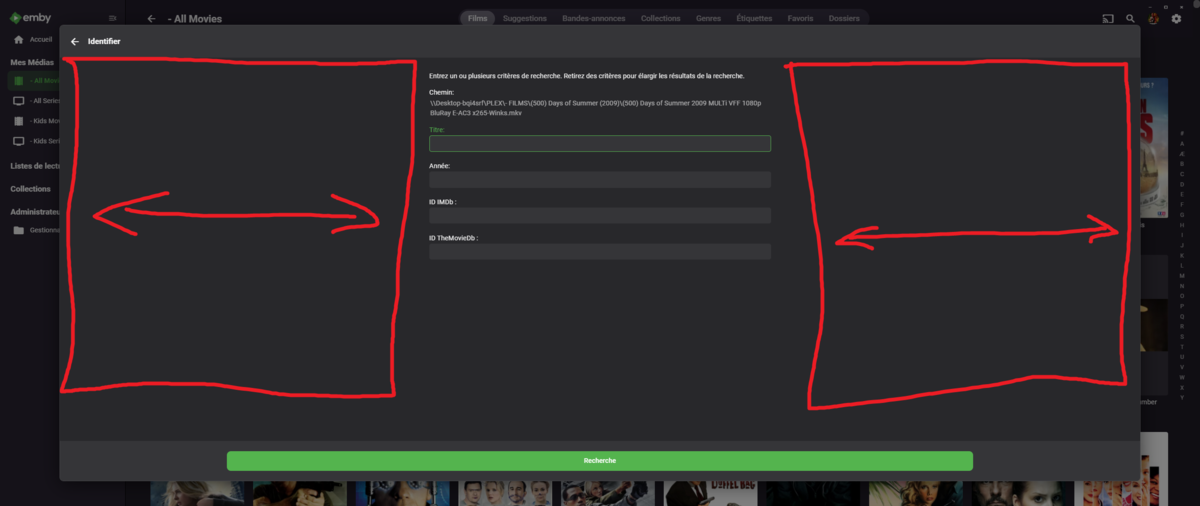Jump to letter A in alphabet picker
Image resolution: width=1200 pixels, height=506 pixels.
[x=1183, y=144]
